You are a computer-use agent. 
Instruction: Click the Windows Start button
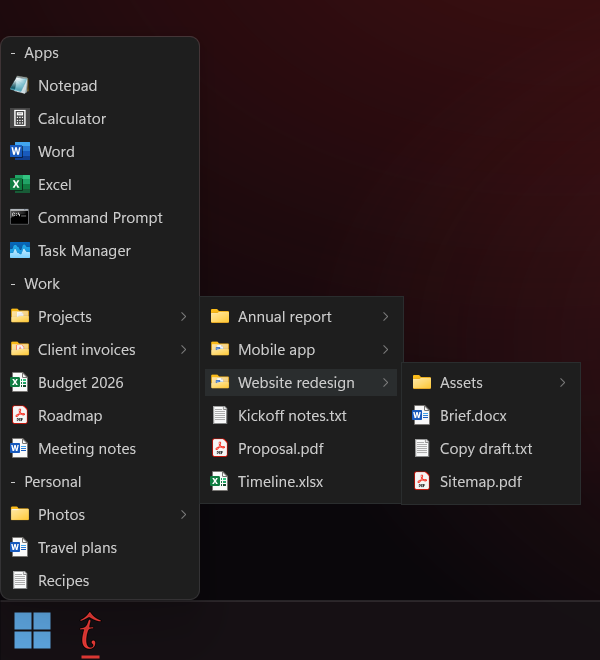click(32, 630)
